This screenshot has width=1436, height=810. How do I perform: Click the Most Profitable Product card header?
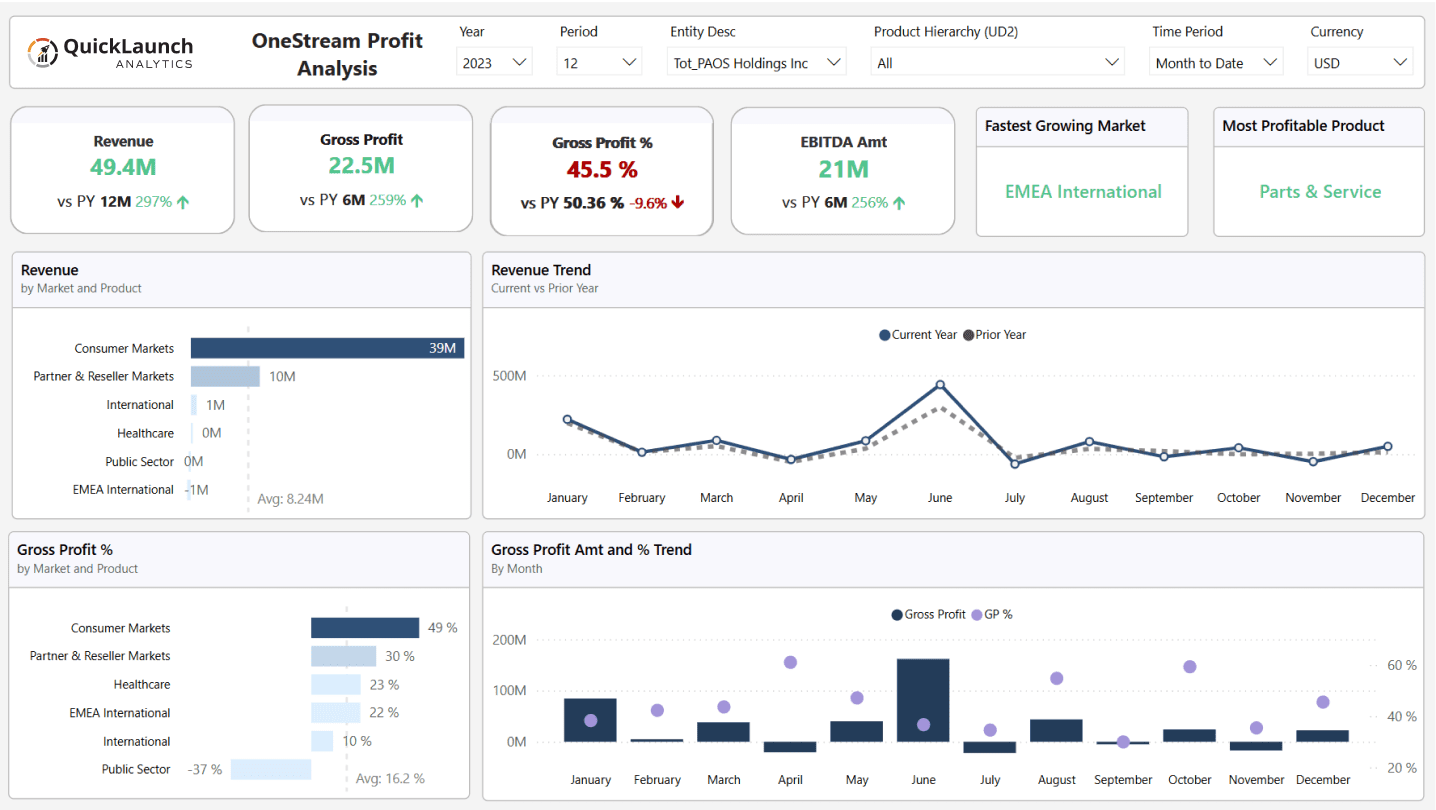tap(1318, 127)
